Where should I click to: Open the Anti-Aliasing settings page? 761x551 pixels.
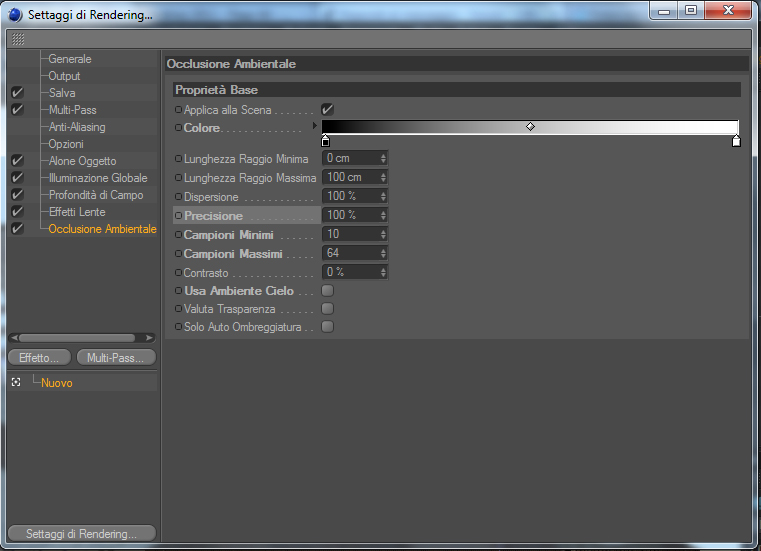tap(77, 127)
